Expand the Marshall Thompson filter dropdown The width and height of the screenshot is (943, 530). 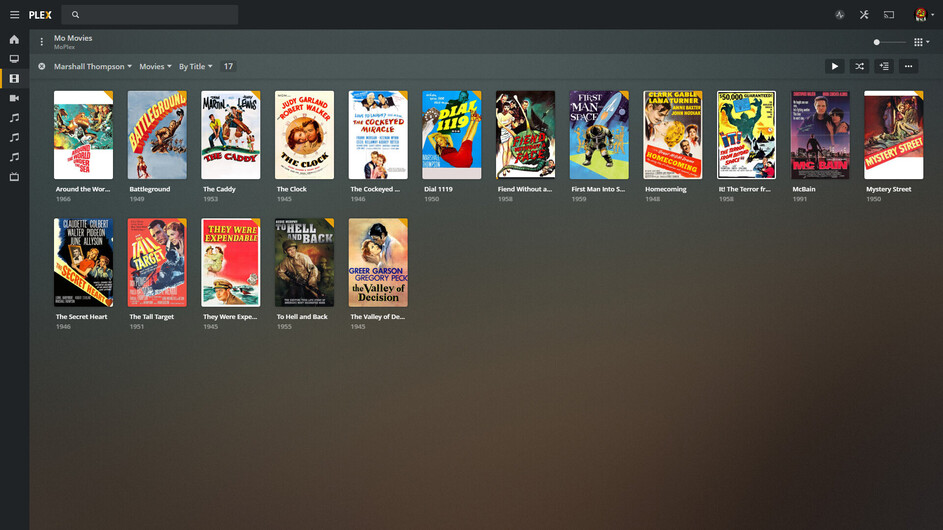93,67
